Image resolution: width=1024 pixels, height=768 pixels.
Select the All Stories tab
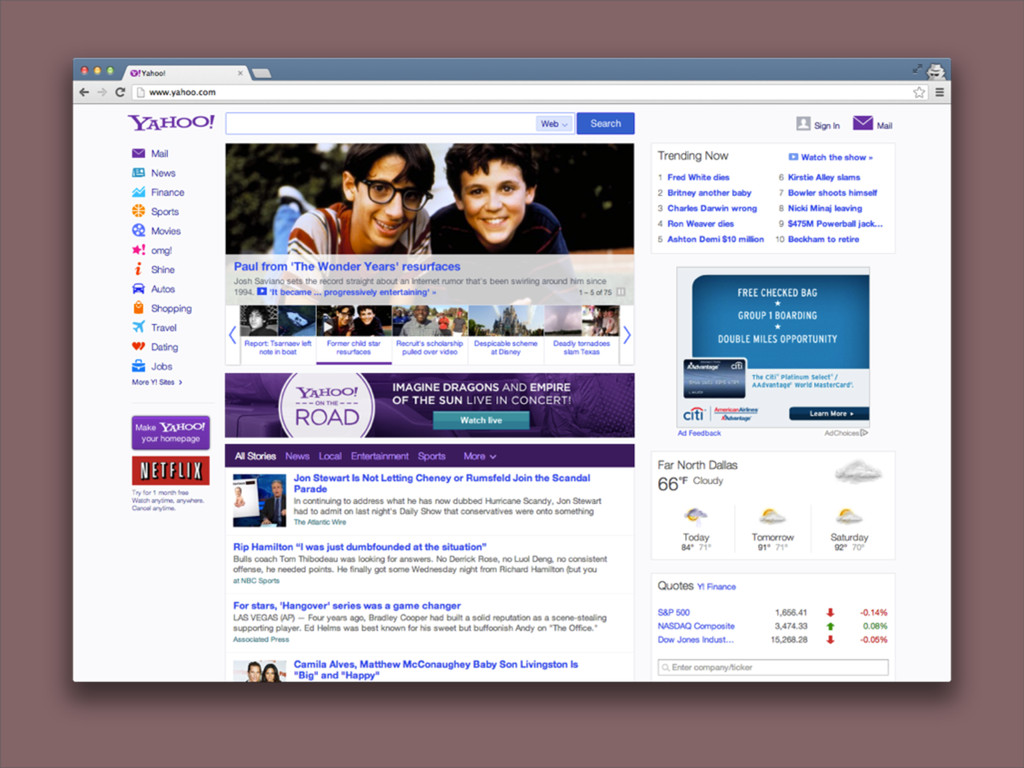point(255,456)
